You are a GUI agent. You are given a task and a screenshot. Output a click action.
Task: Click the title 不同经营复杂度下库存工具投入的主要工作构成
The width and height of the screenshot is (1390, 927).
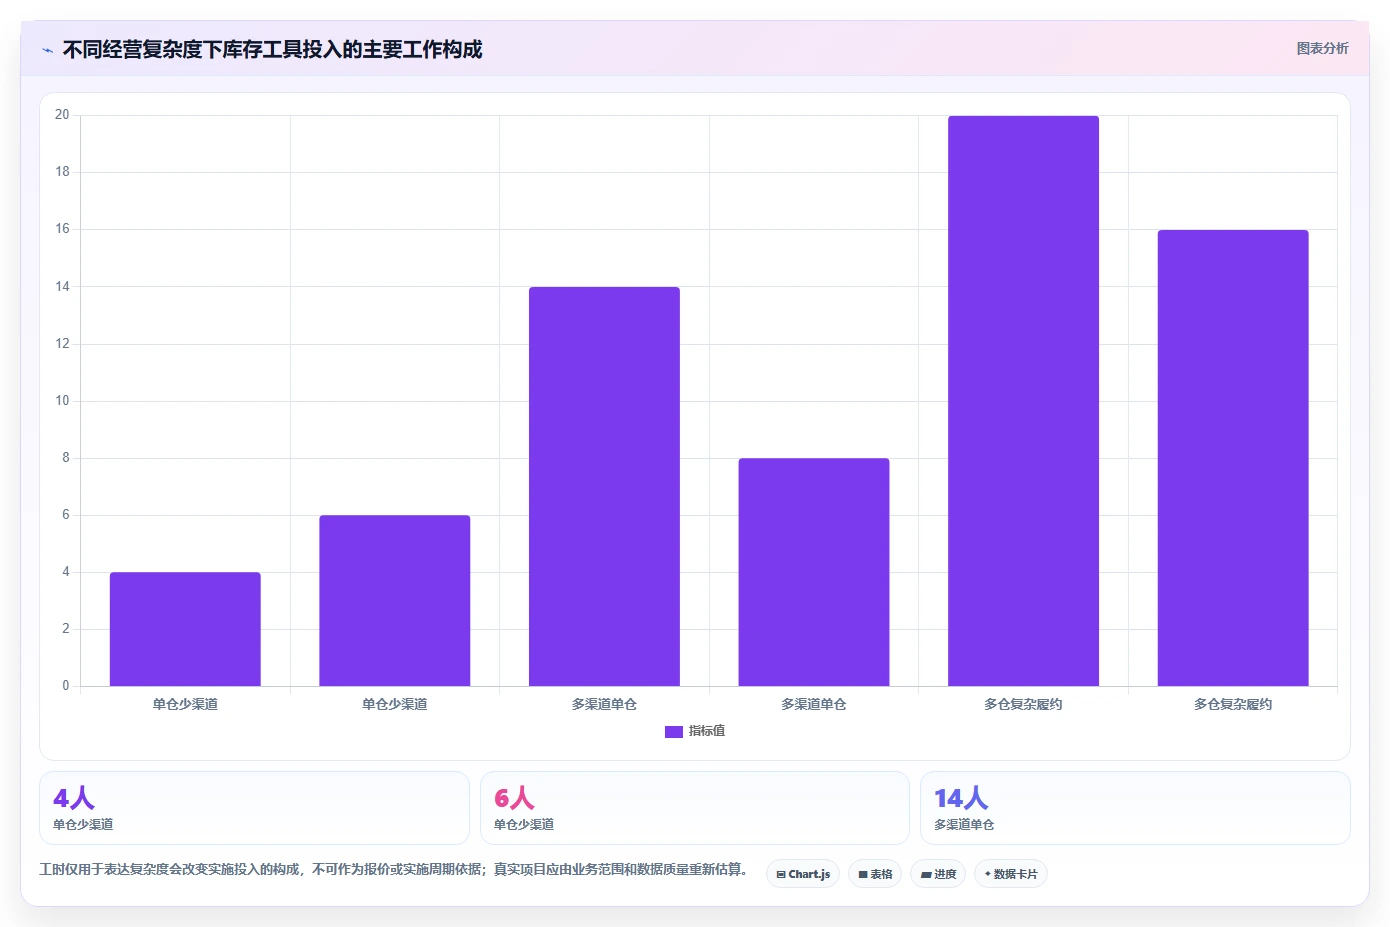coord(272,49)
